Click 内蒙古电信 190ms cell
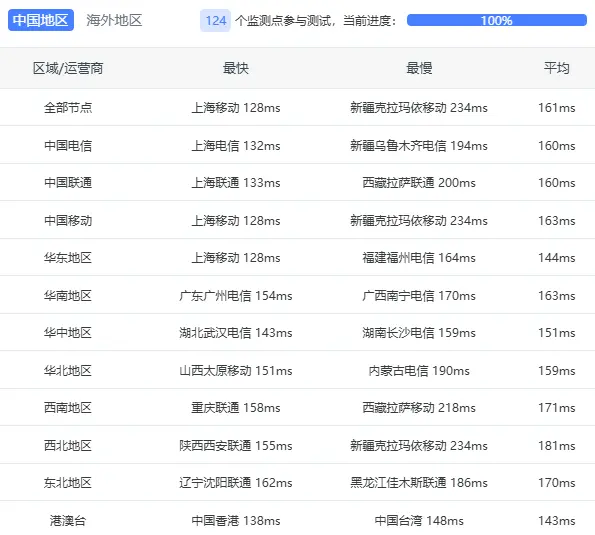 [x=419, y=370]
